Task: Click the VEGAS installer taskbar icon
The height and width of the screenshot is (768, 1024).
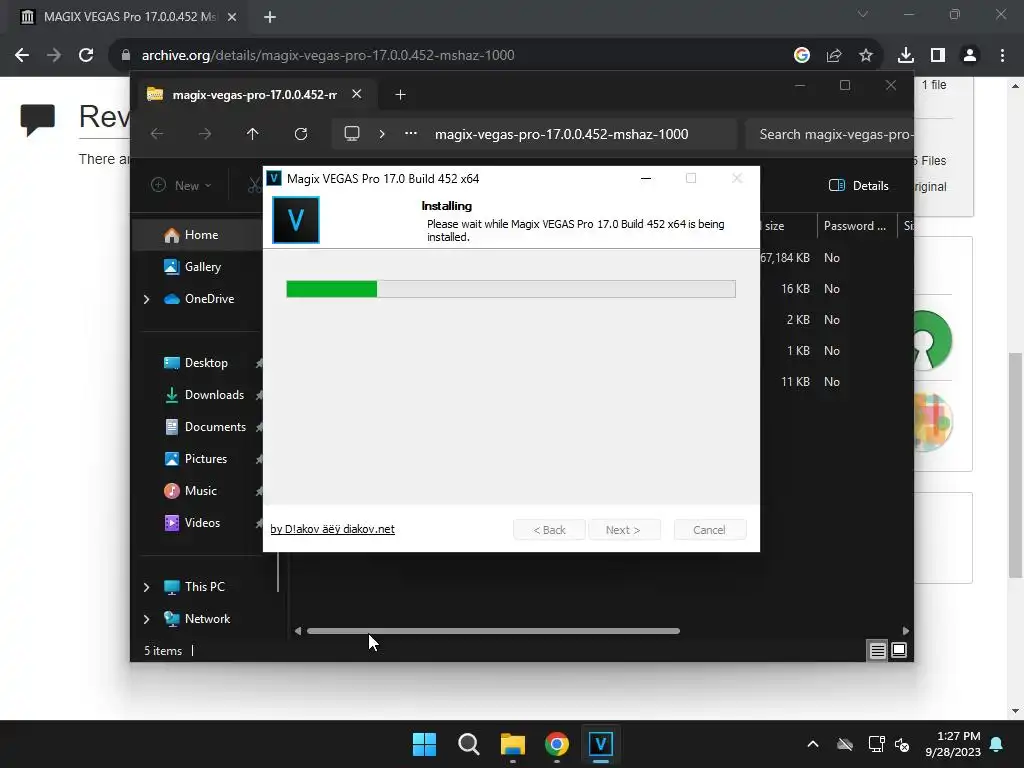Action: (601, 744)
